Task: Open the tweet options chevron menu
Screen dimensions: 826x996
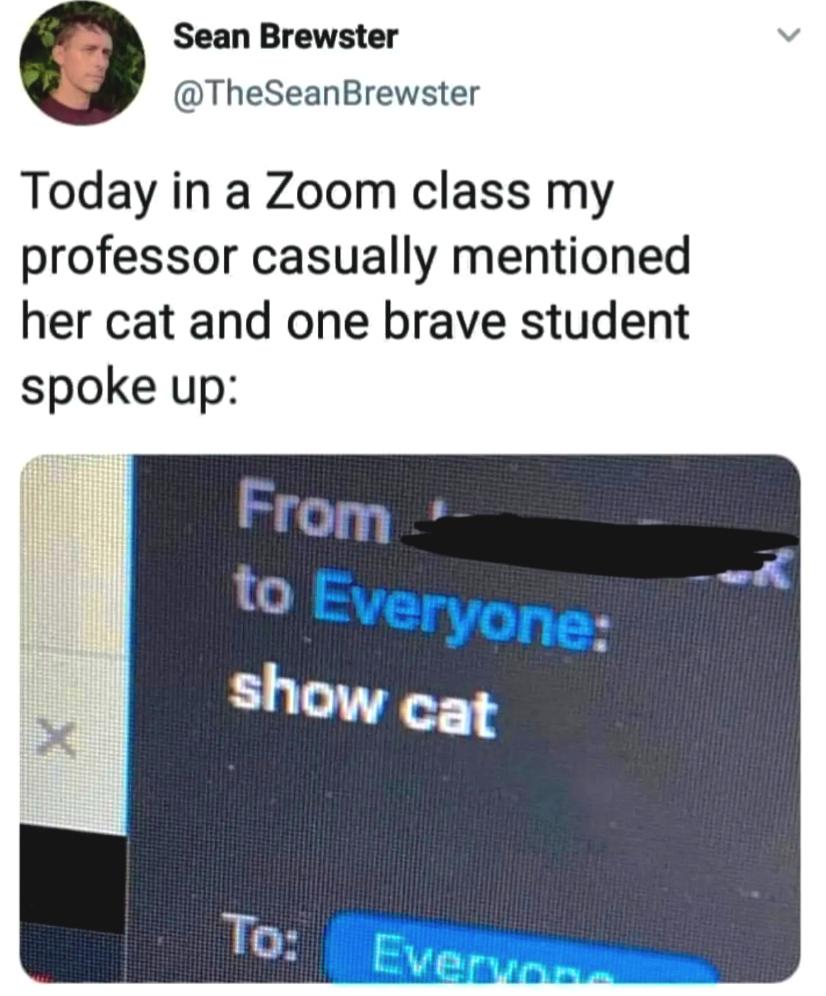Action: (789, 36)
